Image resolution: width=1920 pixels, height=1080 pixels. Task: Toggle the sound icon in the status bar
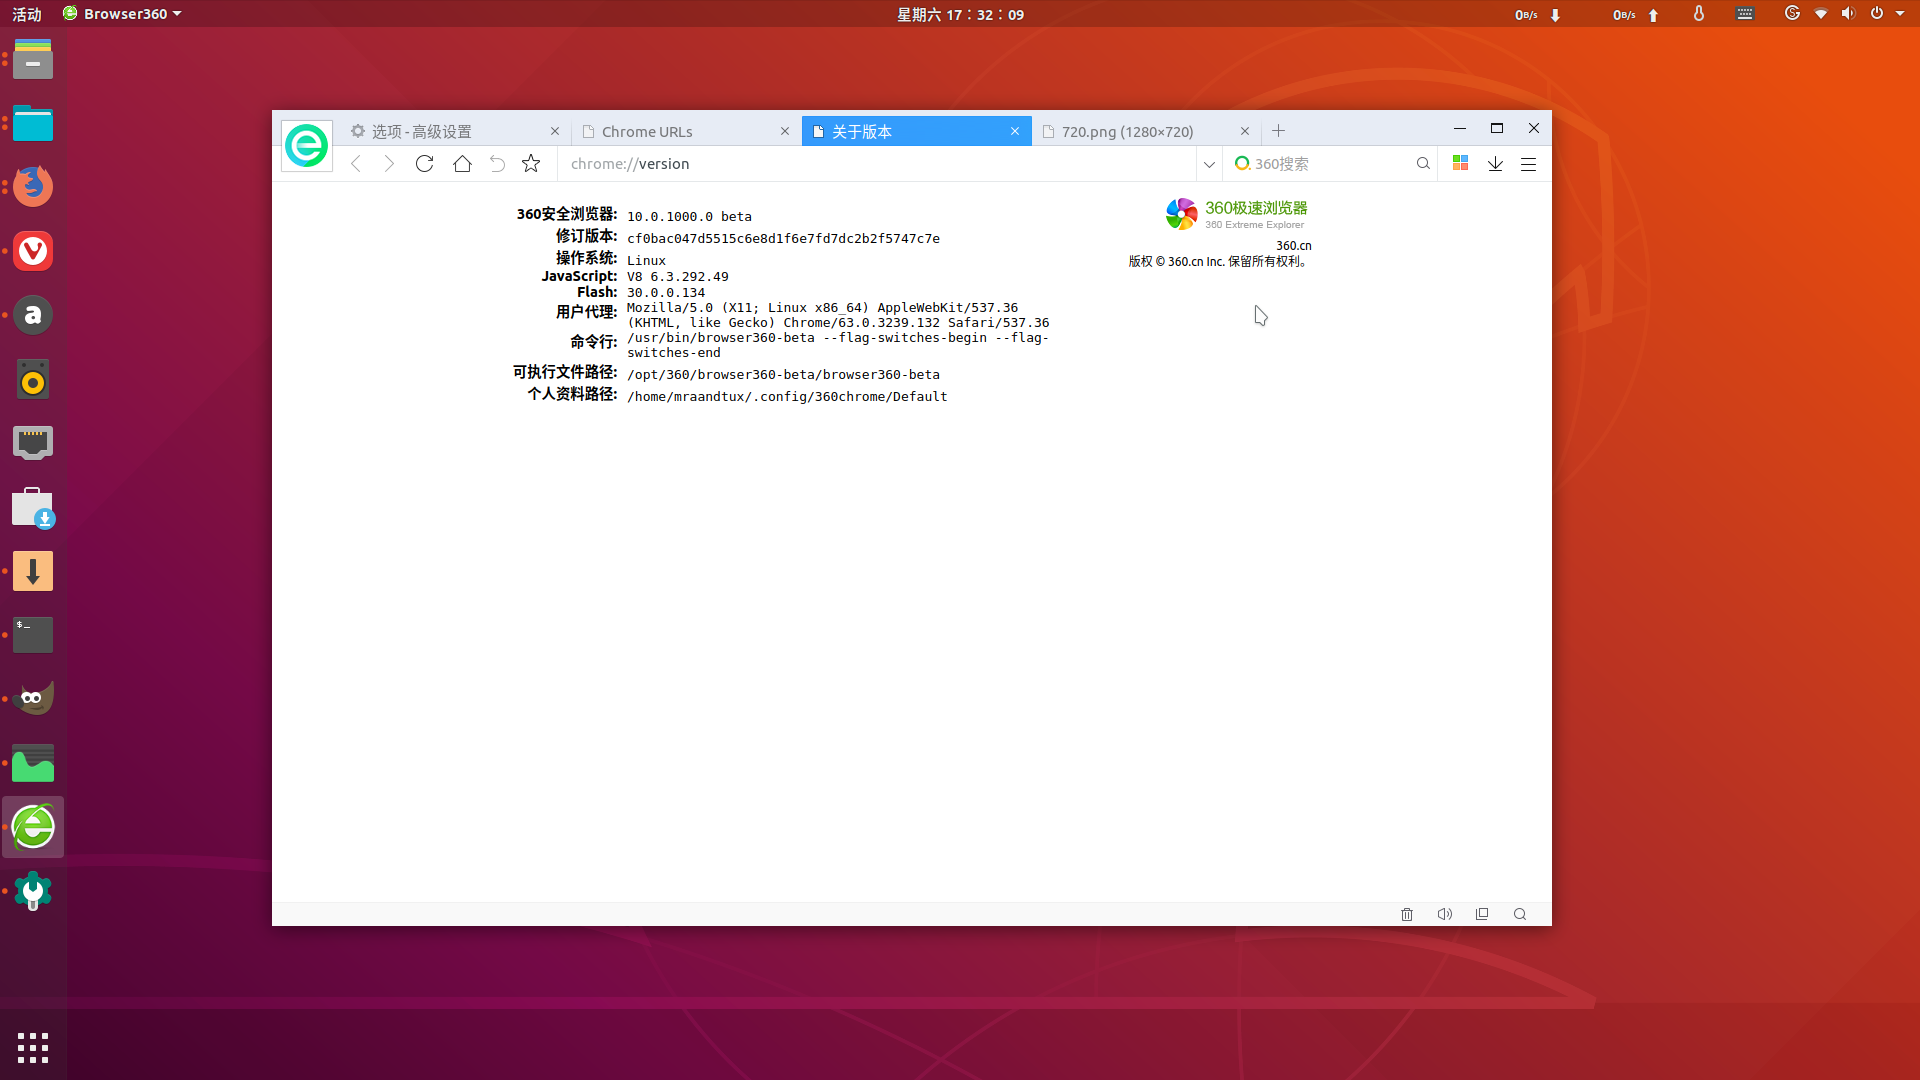click(x=1445, y=914)
